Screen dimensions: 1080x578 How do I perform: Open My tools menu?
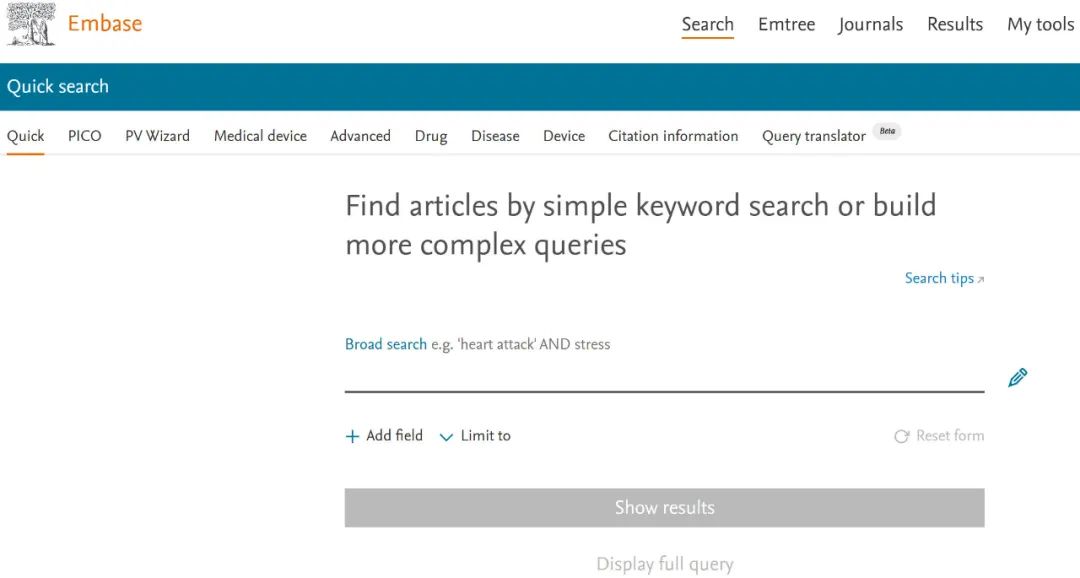(x=1040, y=24)
